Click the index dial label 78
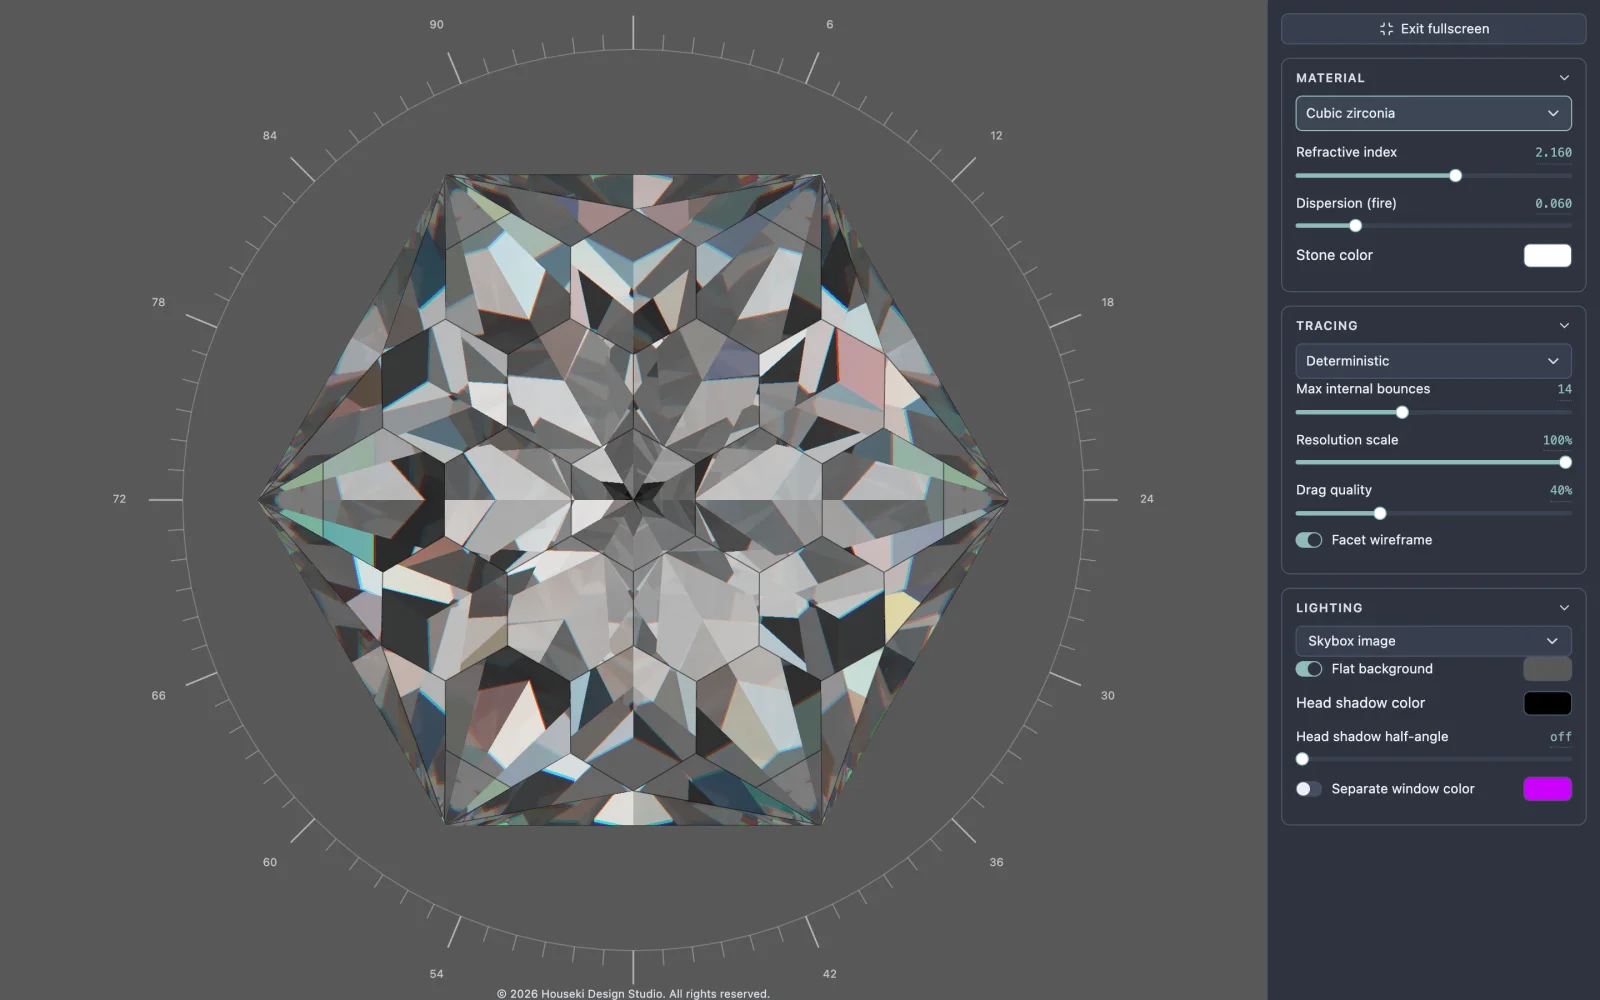Image resolution: width=1600 pixels, height=1000 pixels. point(158,302)
